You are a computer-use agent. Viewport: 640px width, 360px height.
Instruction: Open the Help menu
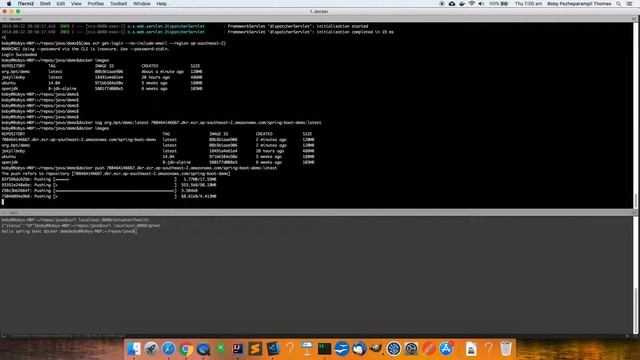(x=162, y=4)
